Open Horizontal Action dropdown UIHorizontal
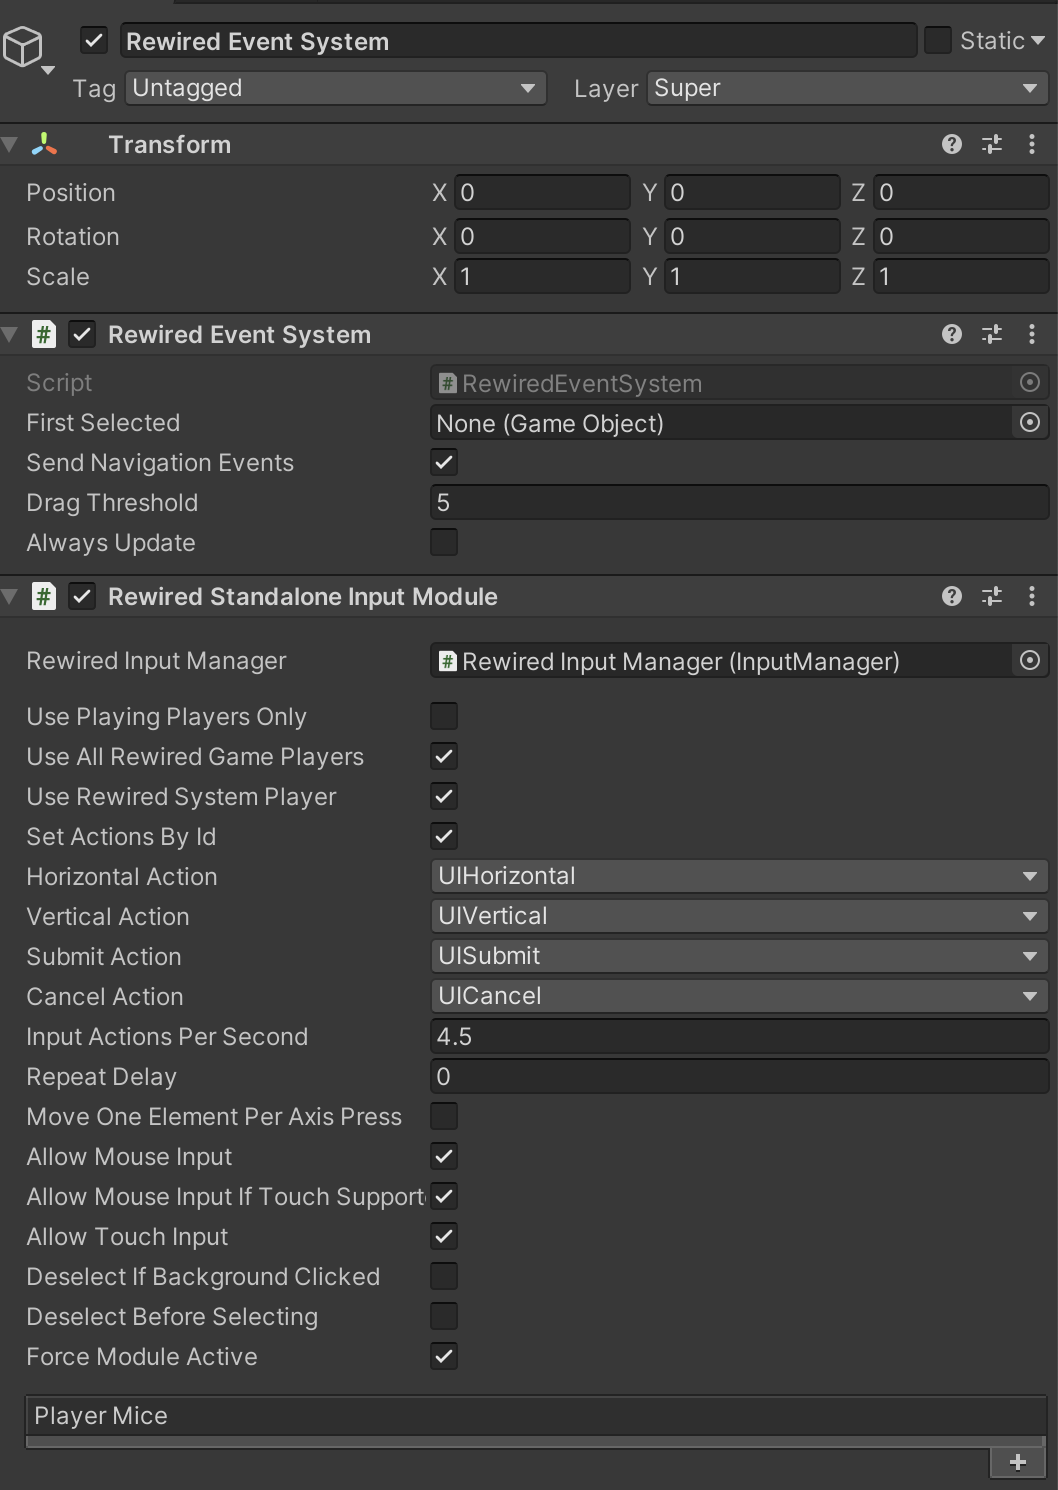 (739, 876)
